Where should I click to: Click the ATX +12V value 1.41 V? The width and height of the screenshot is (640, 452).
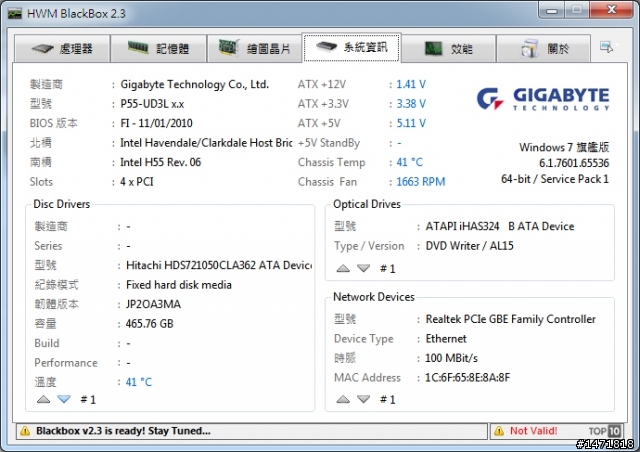coord(411,85)
